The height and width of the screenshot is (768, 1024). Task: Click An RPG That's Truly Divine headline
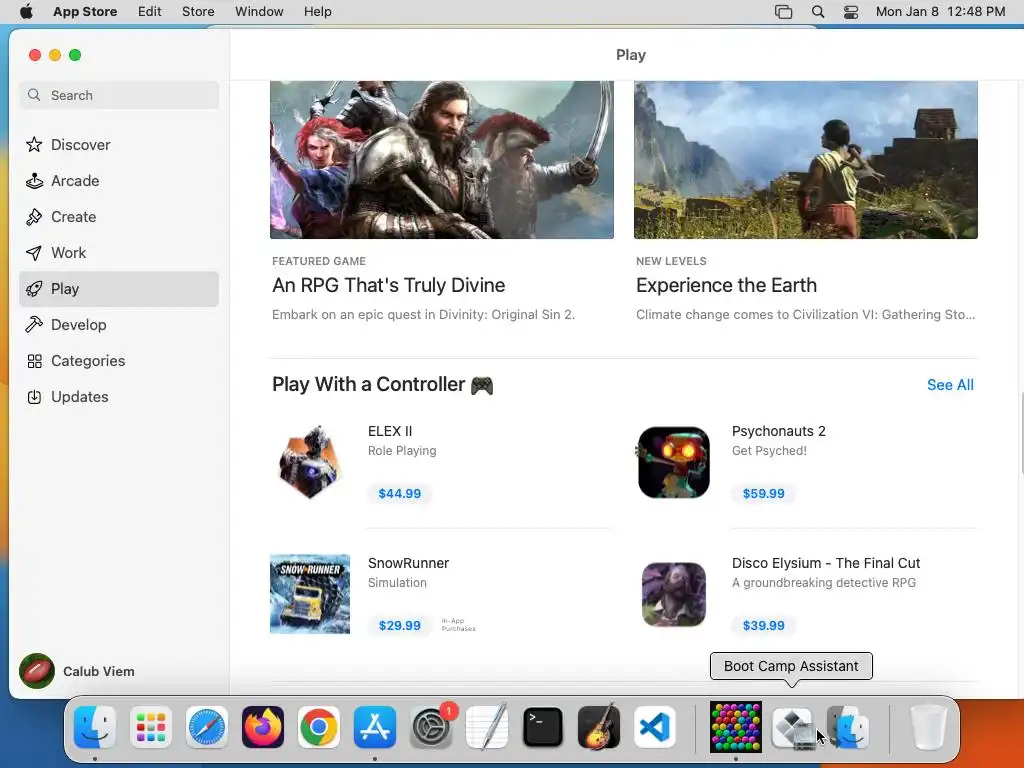click(389, 285)
